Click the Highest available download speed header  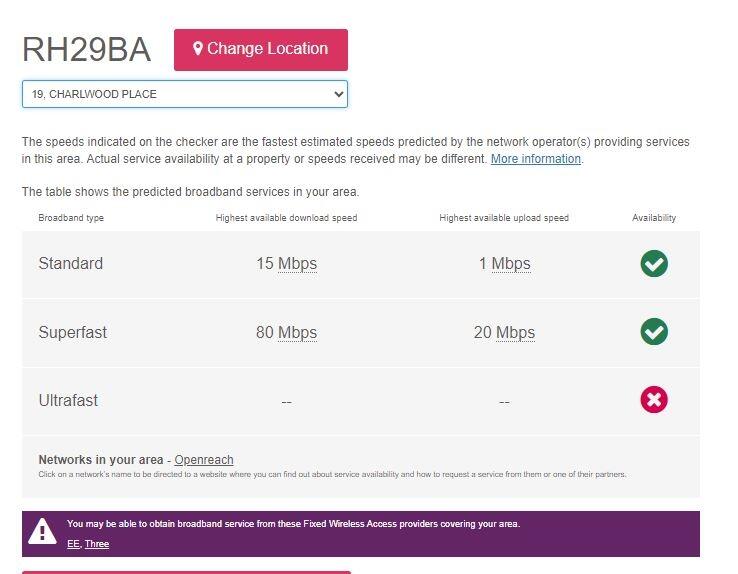click(x=286, y=218)
